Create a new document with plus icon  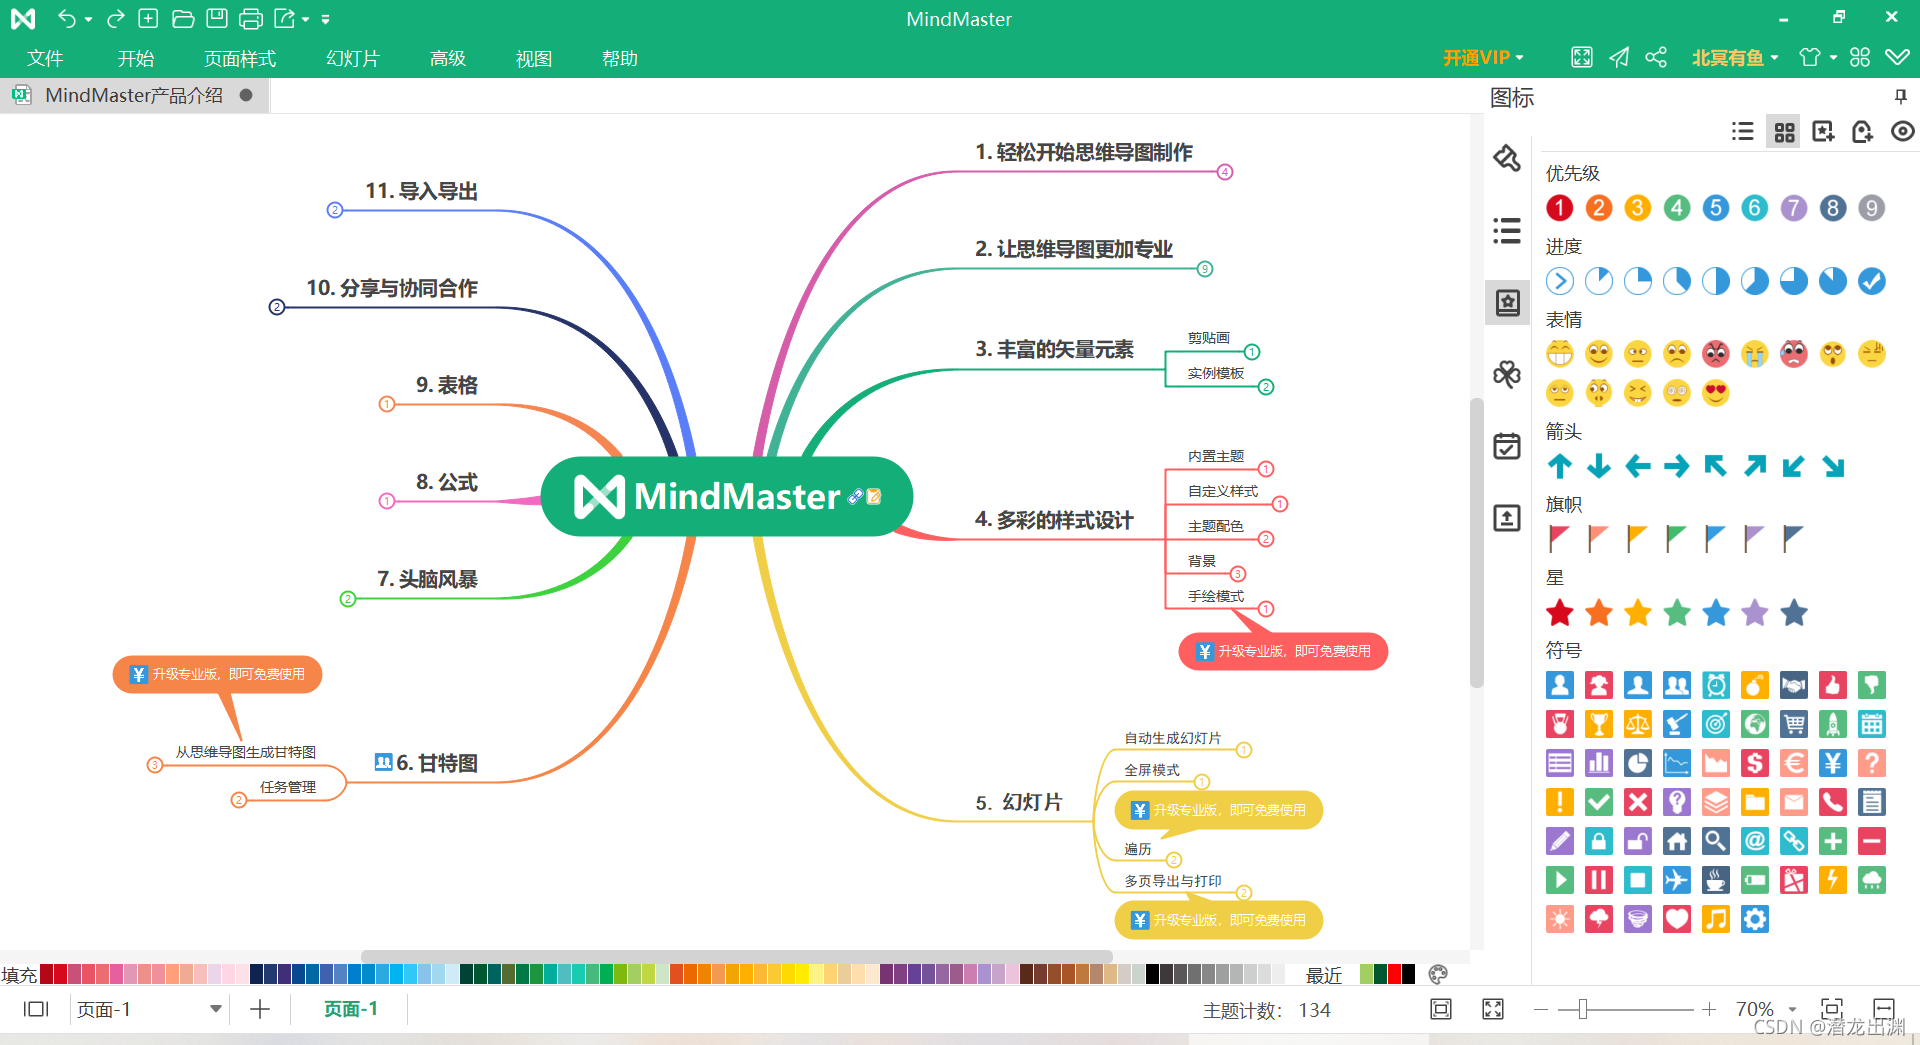tap(148, 18)
